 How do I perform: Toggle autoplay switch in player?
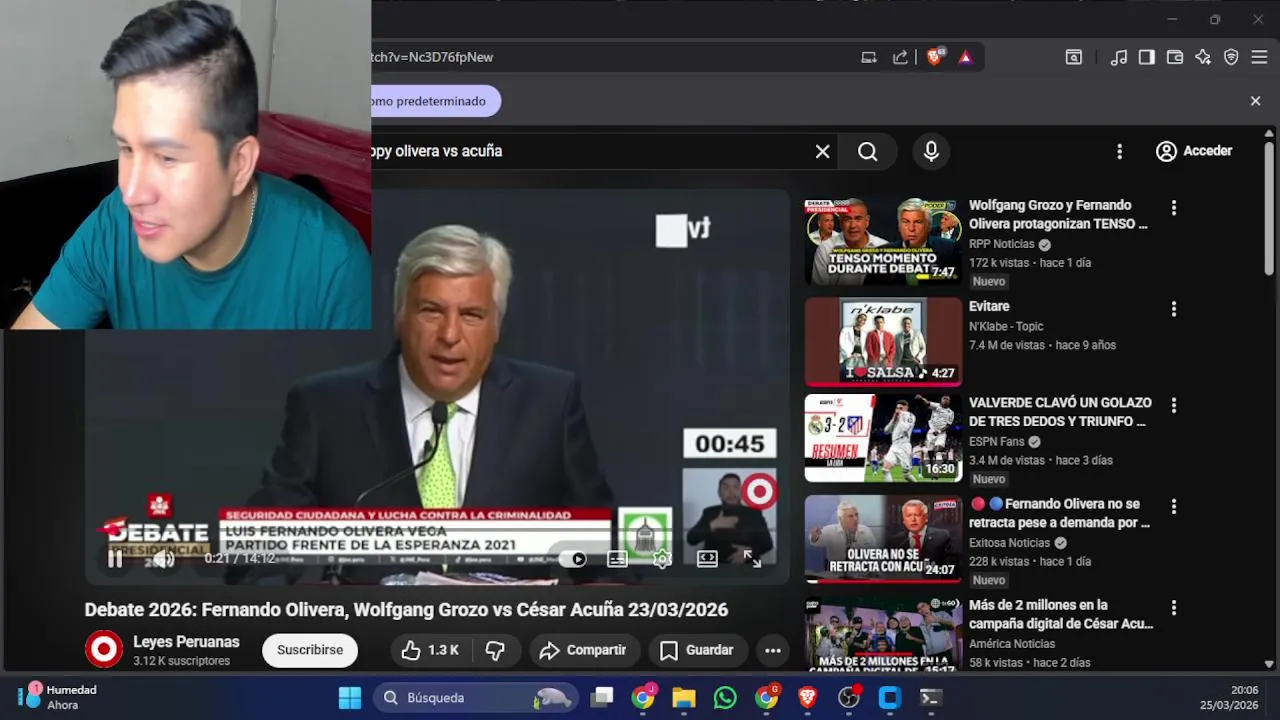click(573, 559)
